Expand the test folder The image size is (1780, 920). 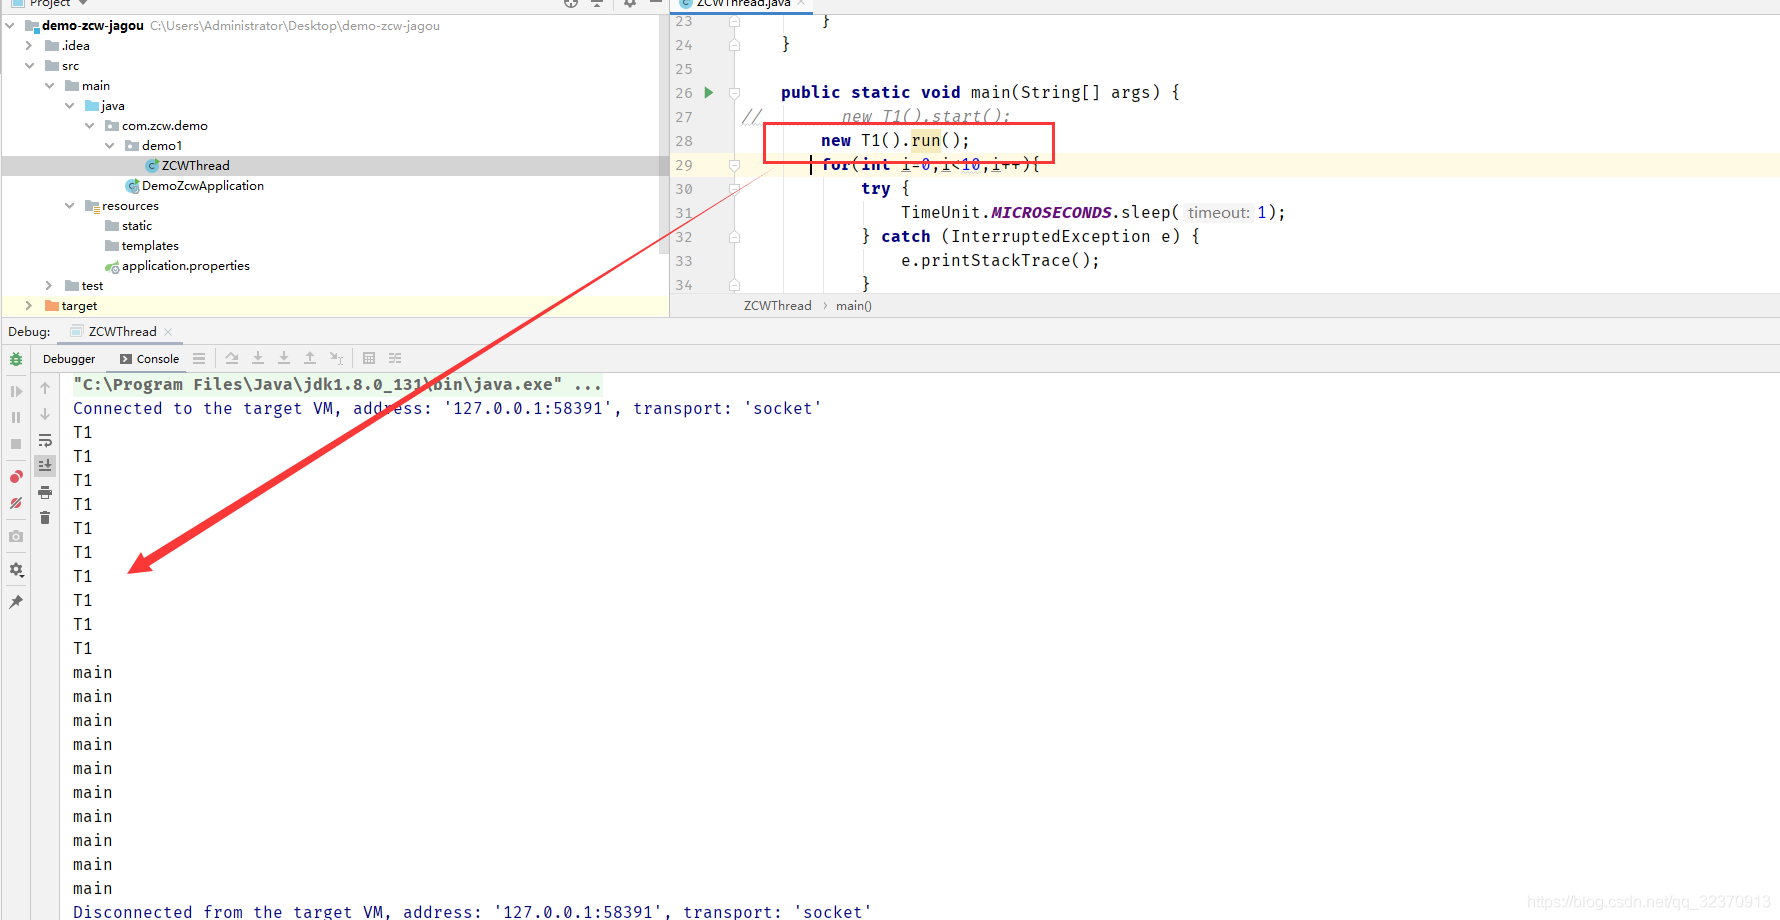pos(49,285)
